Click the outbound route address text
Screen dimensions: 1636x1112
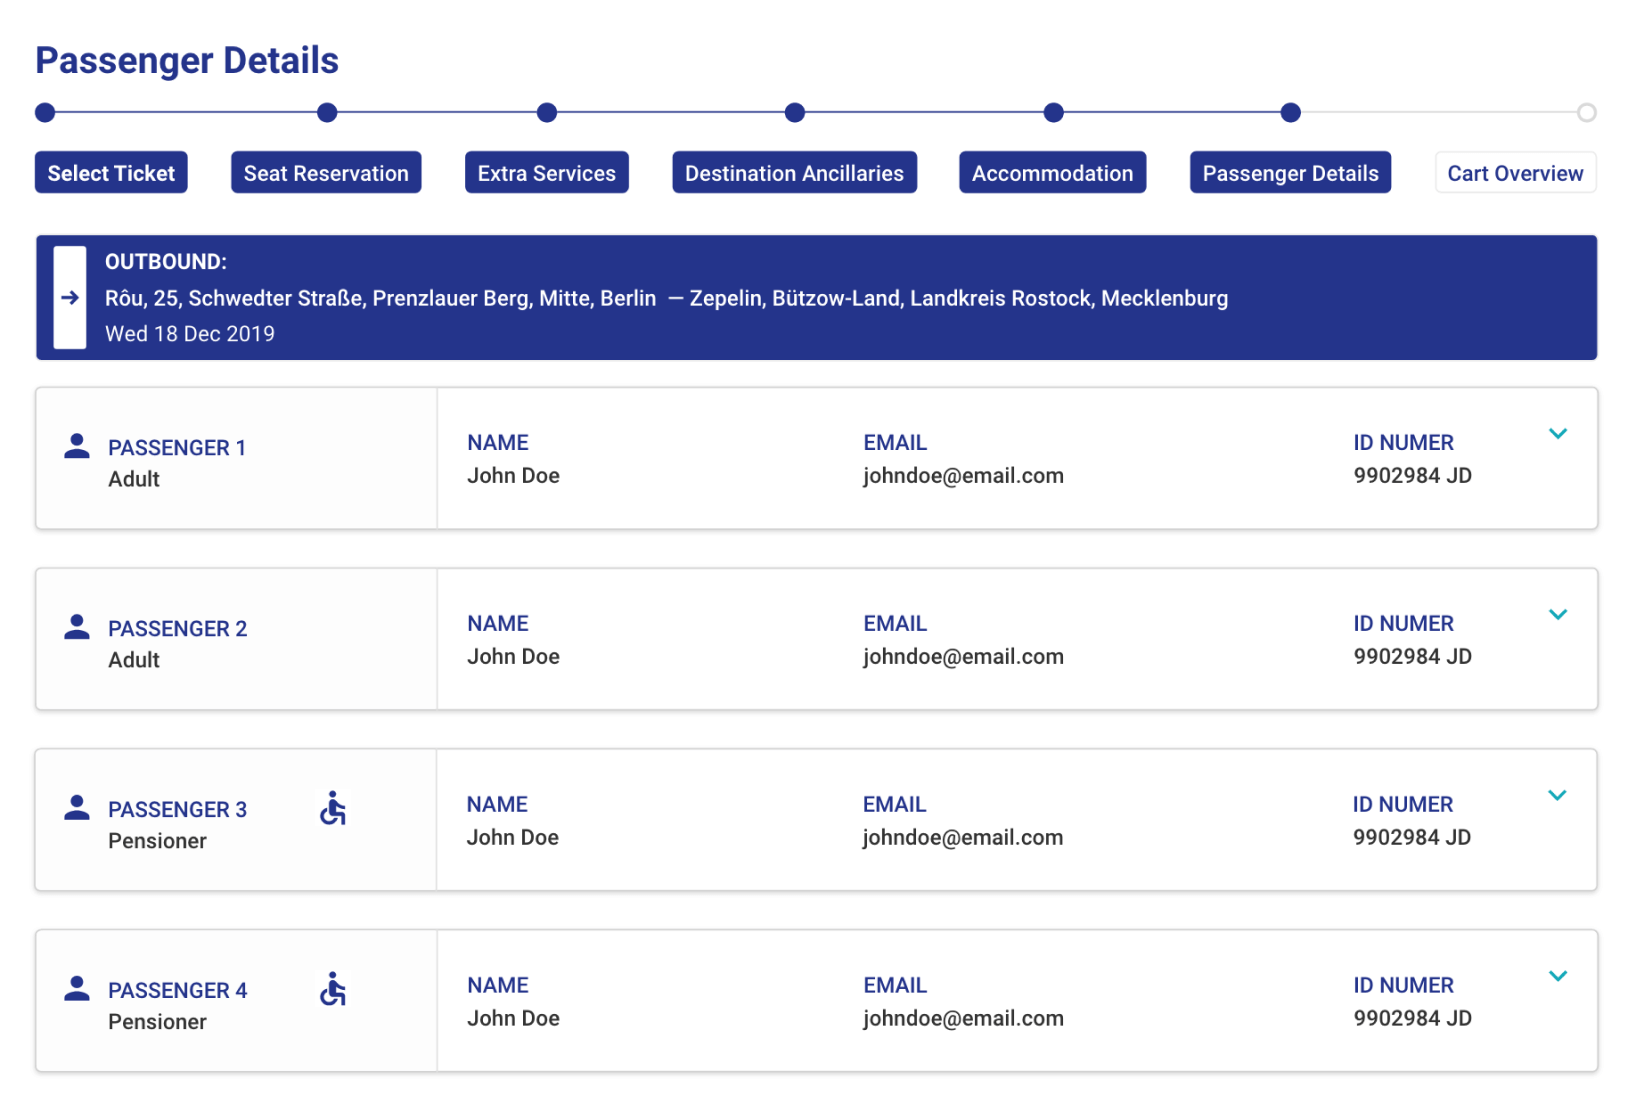(x=667, y=298)
